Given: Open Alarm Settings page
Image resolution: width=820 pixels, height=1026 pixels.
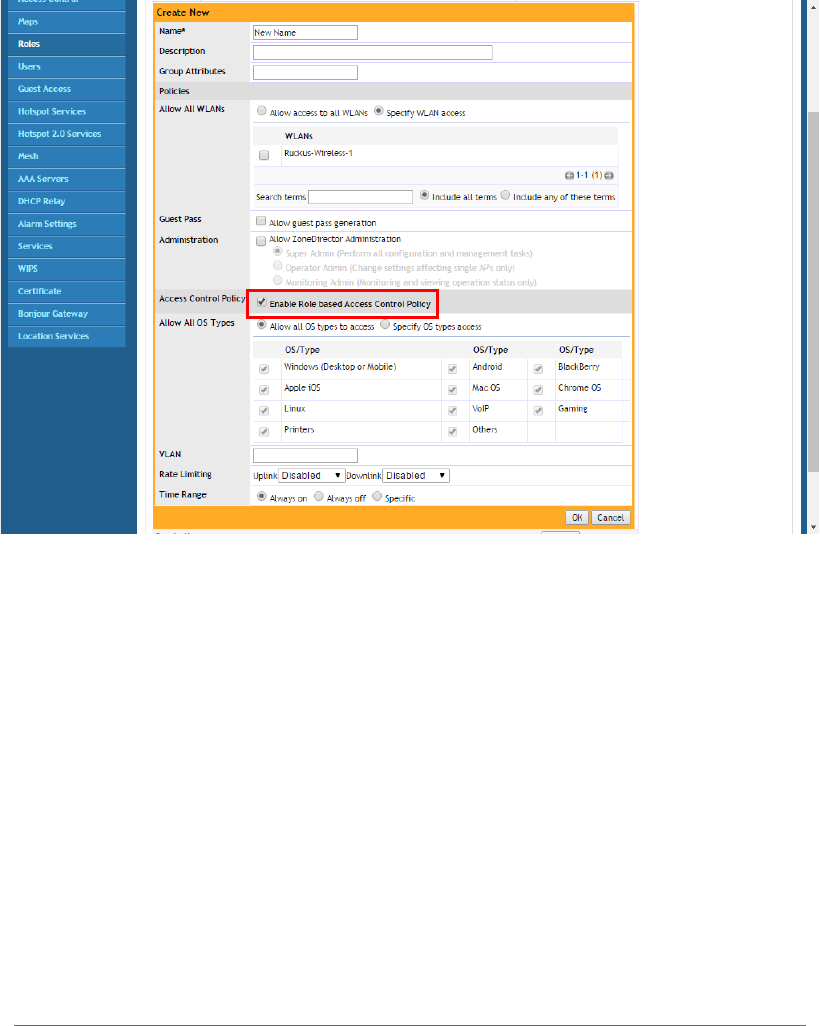Looking at the screenshot, I should click(66, 224).
